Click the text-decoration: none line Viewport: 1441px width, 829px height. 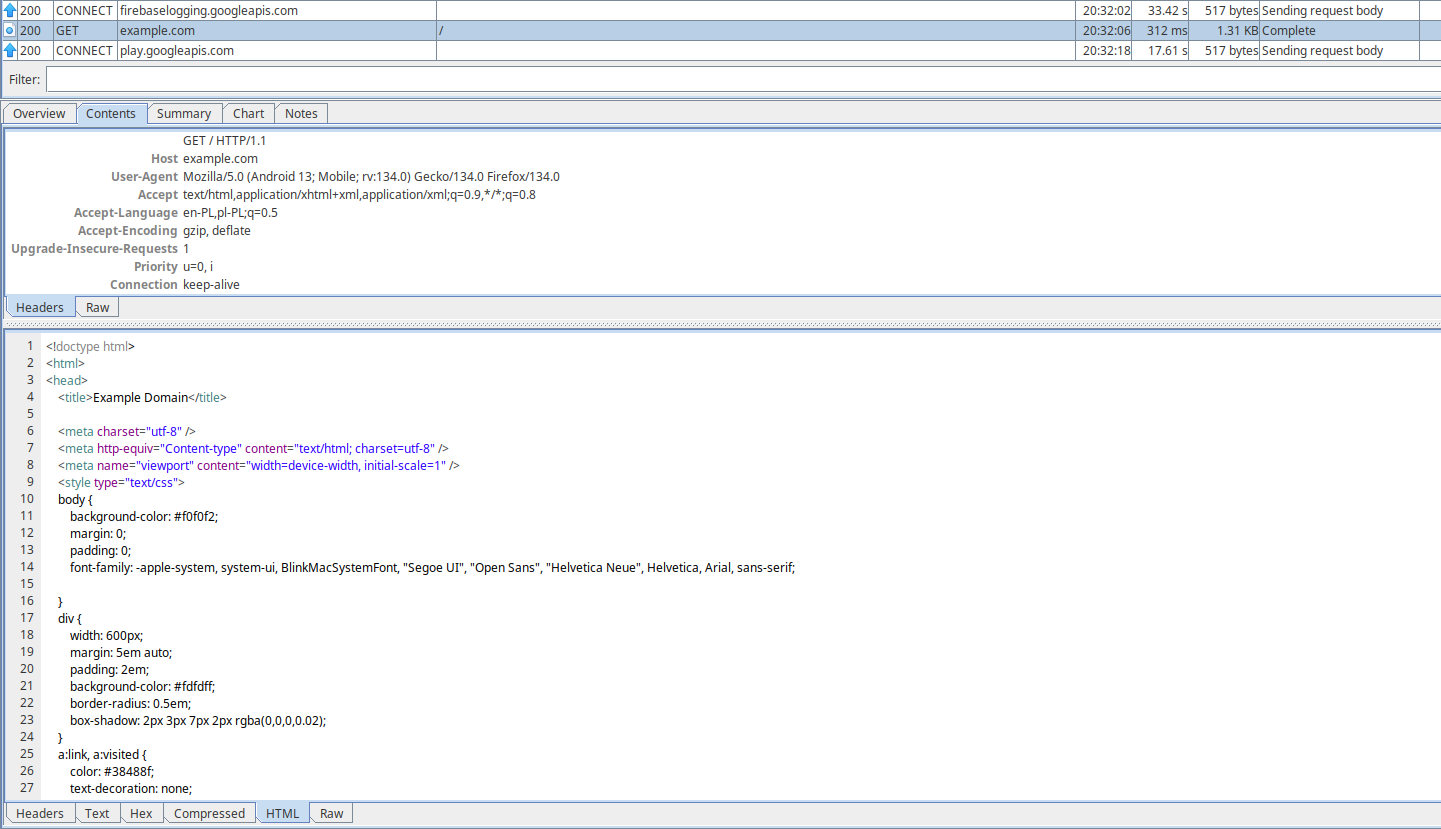(x=131, y=788)
